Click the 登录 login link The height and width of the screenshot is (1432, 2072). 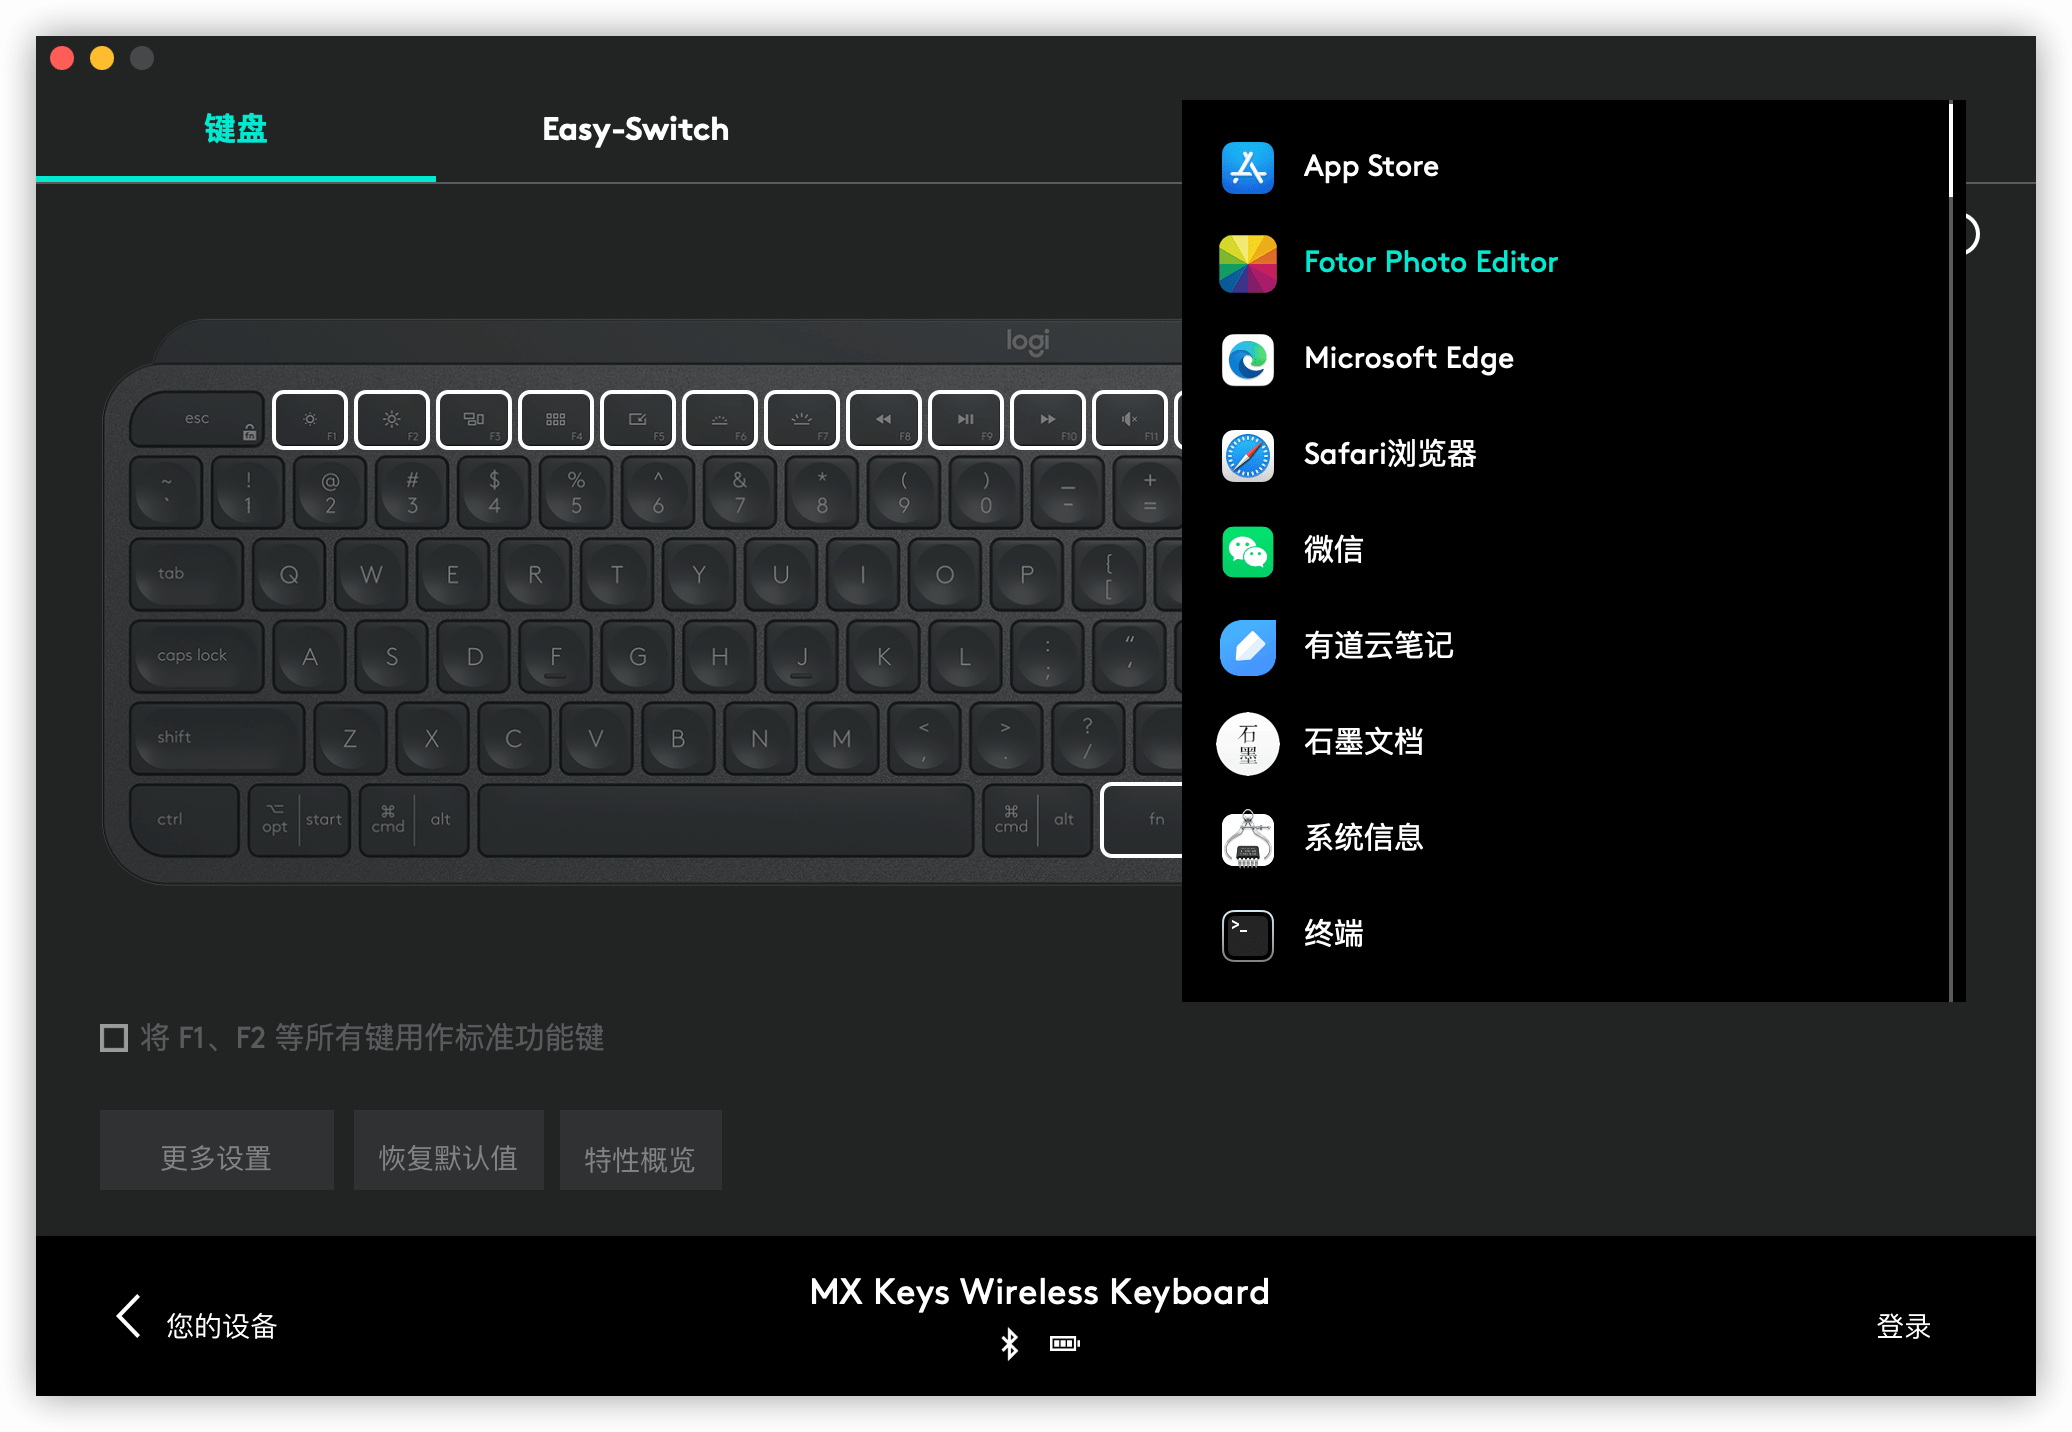click(x=1902, y=1326)
